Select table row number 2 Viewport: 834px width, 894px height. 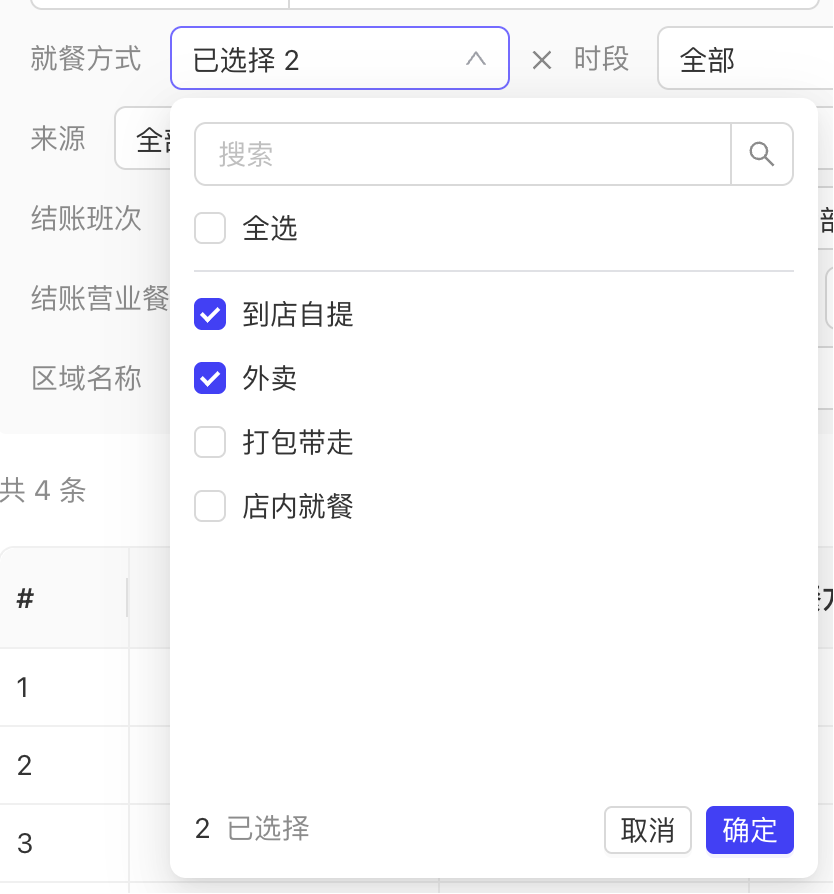click(25, 765)
